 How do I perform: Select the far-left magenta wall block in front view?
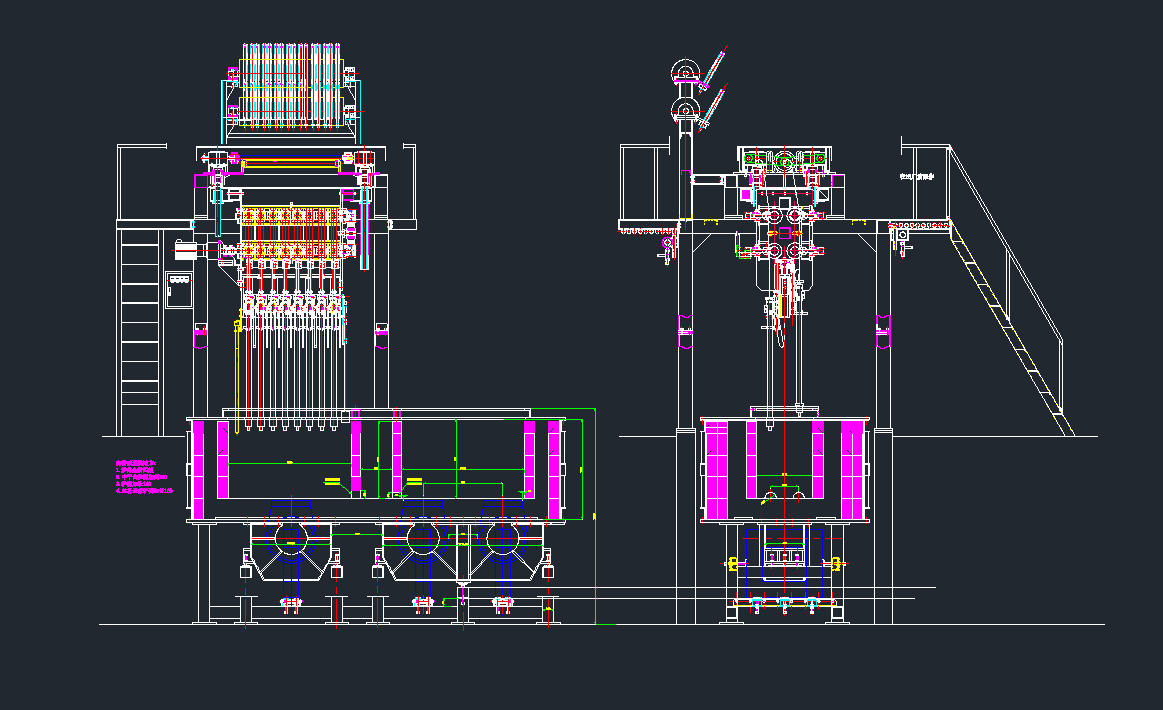tap(197, 469)
